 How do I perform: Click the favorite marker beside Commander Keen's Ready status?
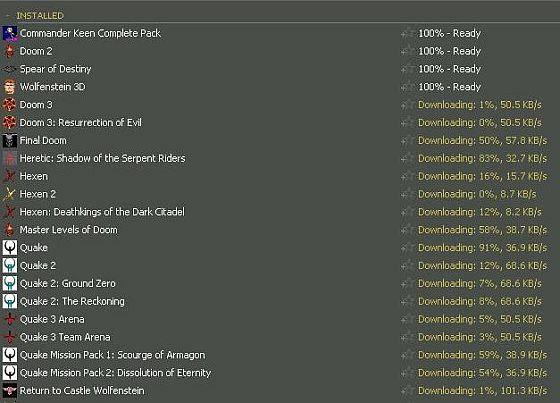click(x=407, y=33)
